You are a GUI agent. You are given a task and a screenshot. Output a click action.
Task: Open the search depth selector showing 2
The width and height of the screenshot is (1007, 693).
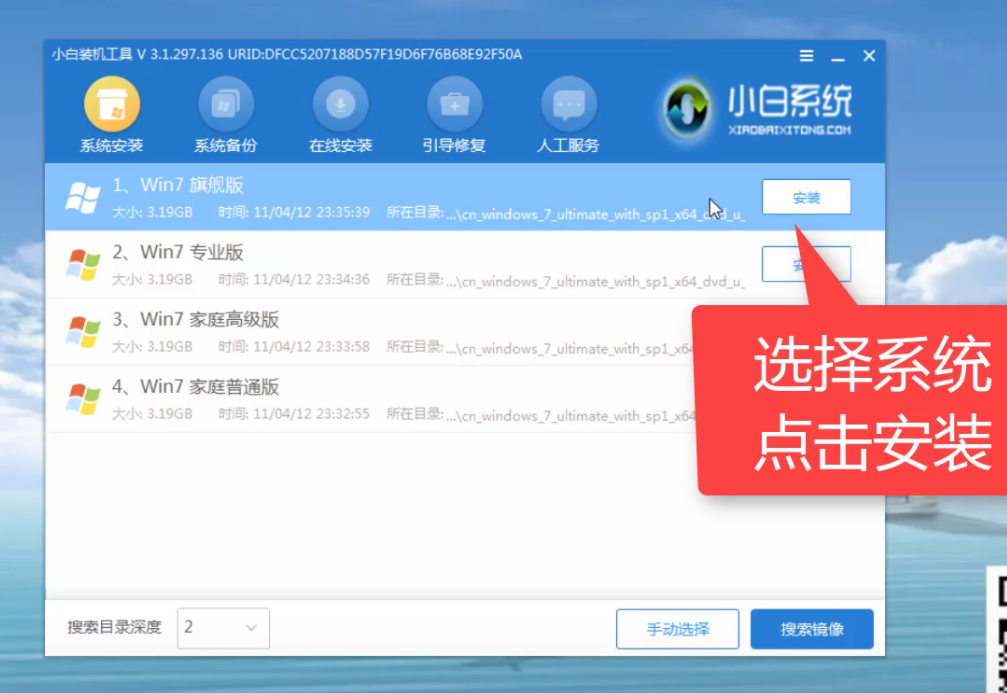tap(223, 628)
